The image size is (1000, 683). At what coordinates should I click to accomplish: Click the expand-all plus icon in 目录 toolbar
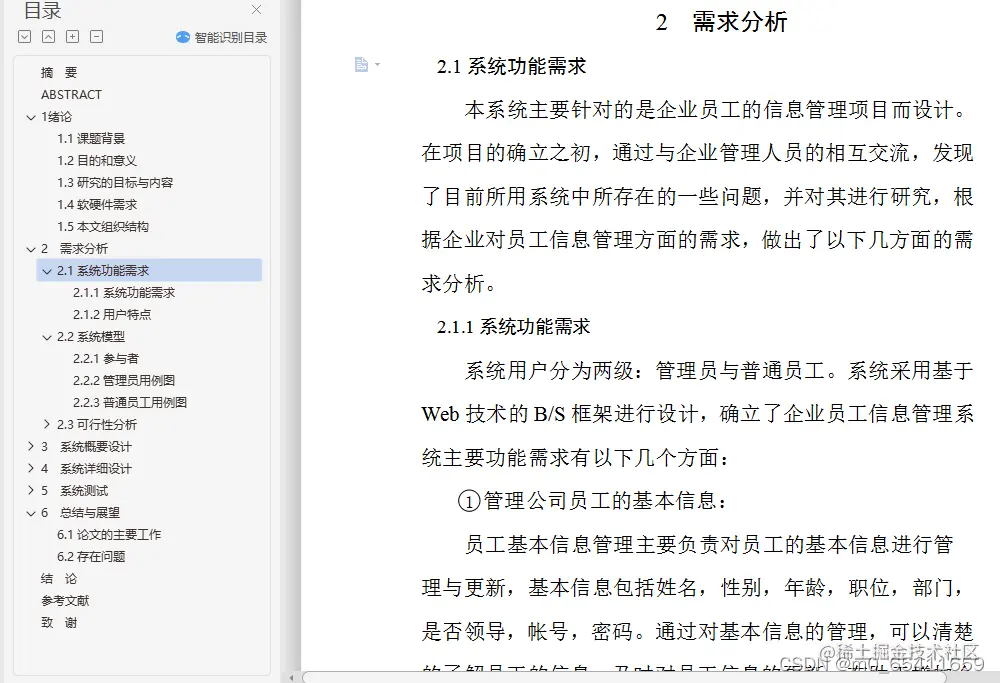(70, 36)
